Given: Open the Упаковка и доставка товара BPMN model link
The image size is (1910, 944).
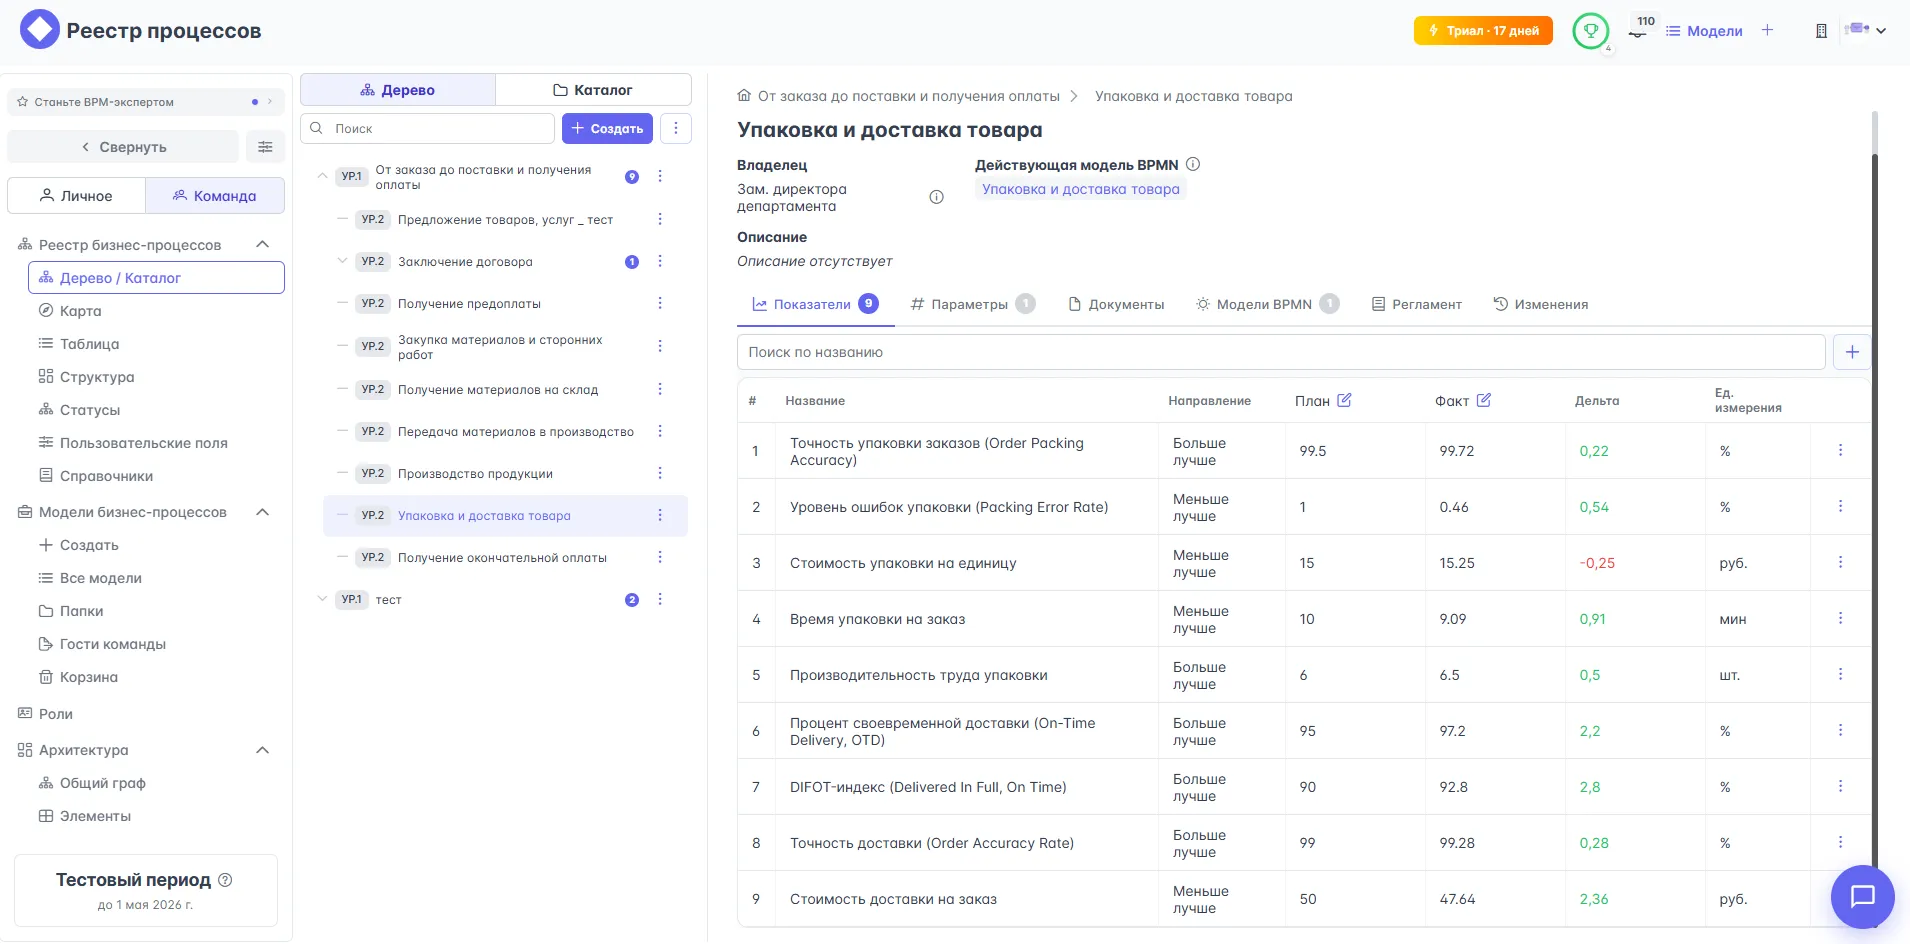Looking at the screenshot, I should point(1080,189).
